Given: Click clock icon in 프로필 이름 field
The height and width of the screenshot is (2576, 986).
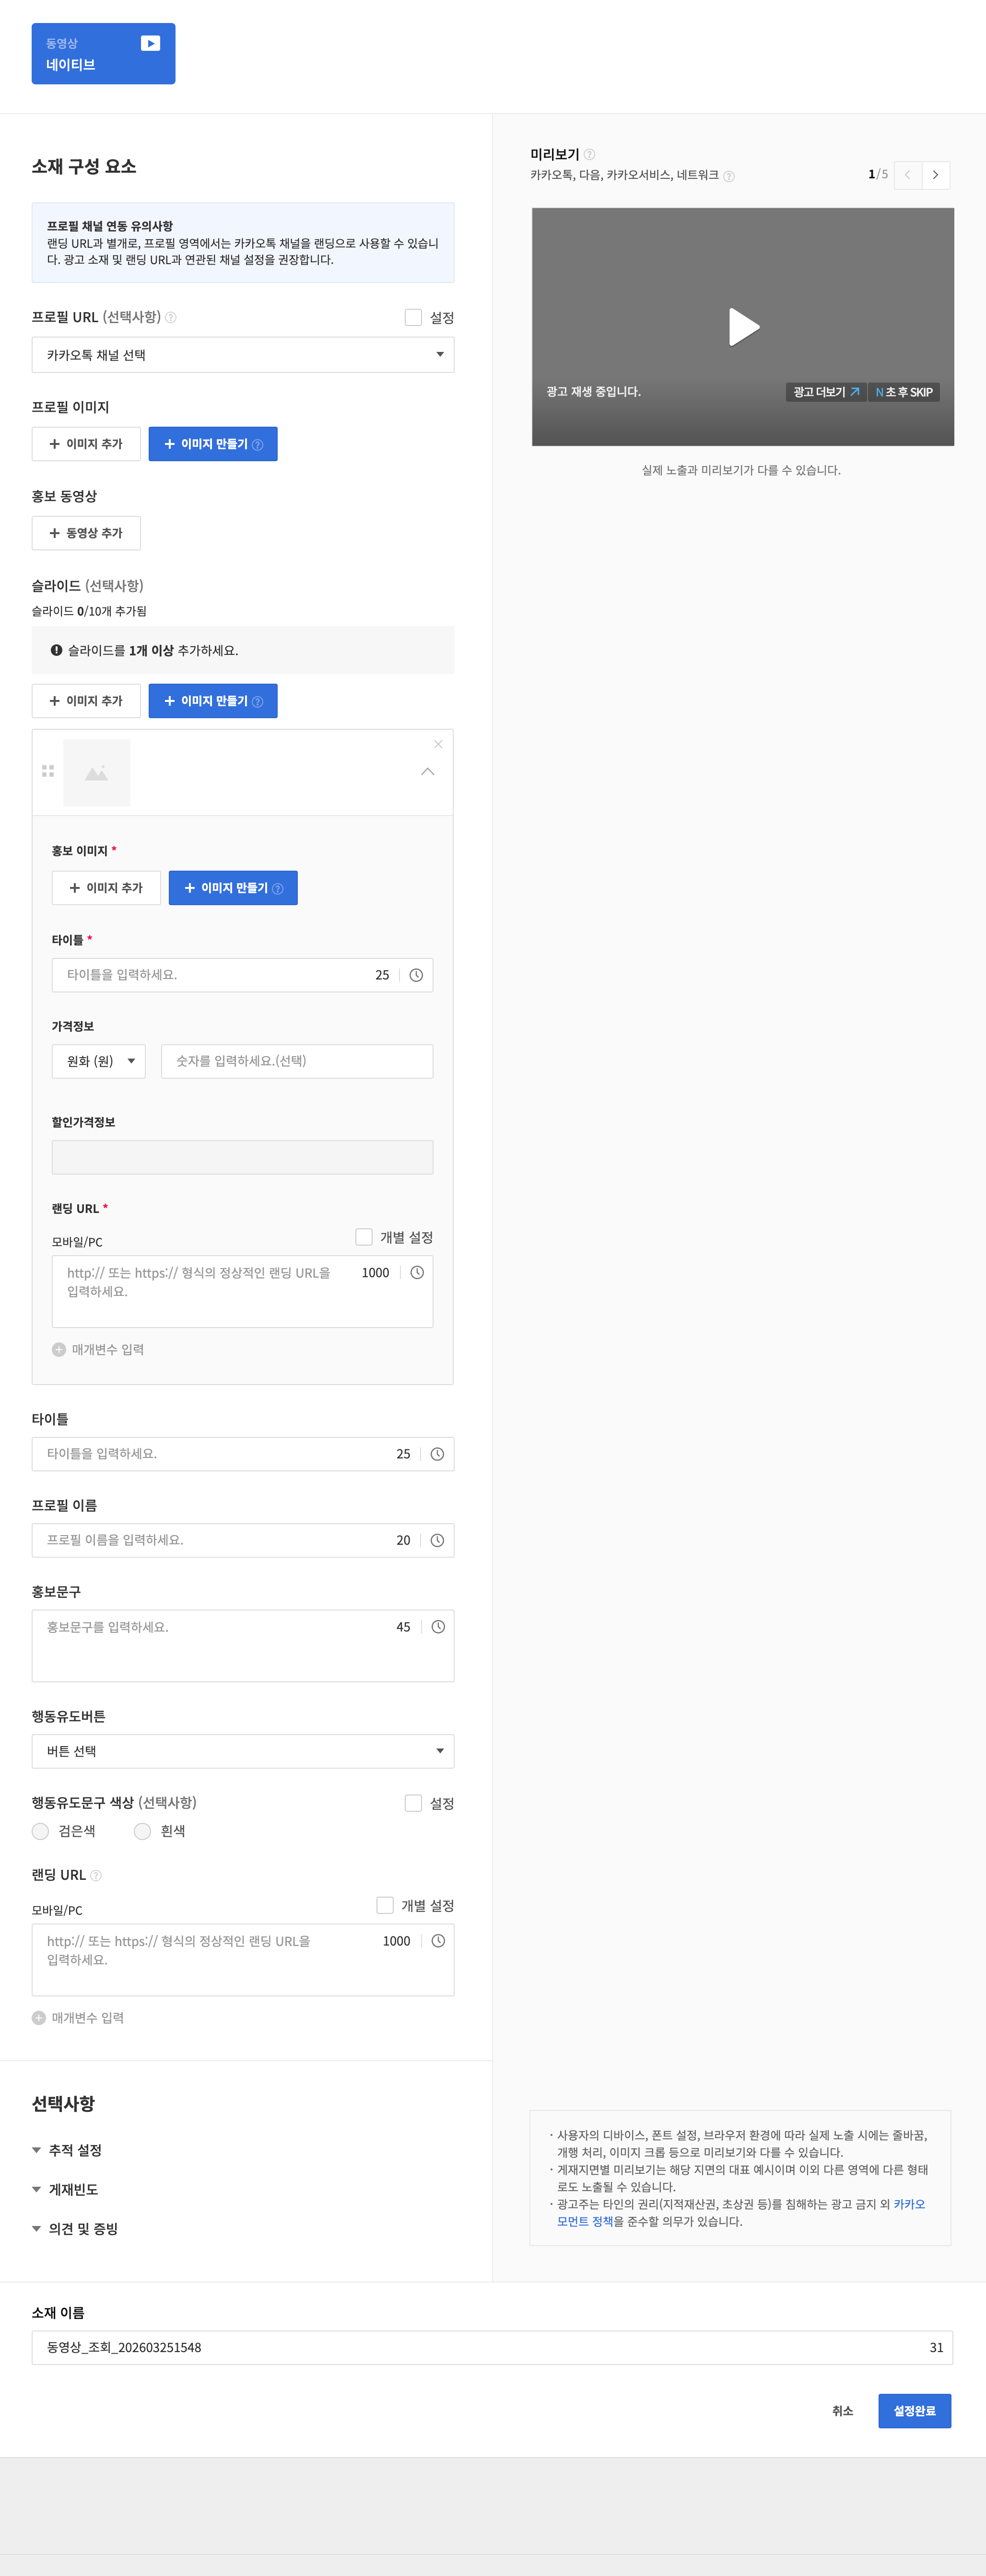Looking at the screenshot, I should pos(438,1541).
